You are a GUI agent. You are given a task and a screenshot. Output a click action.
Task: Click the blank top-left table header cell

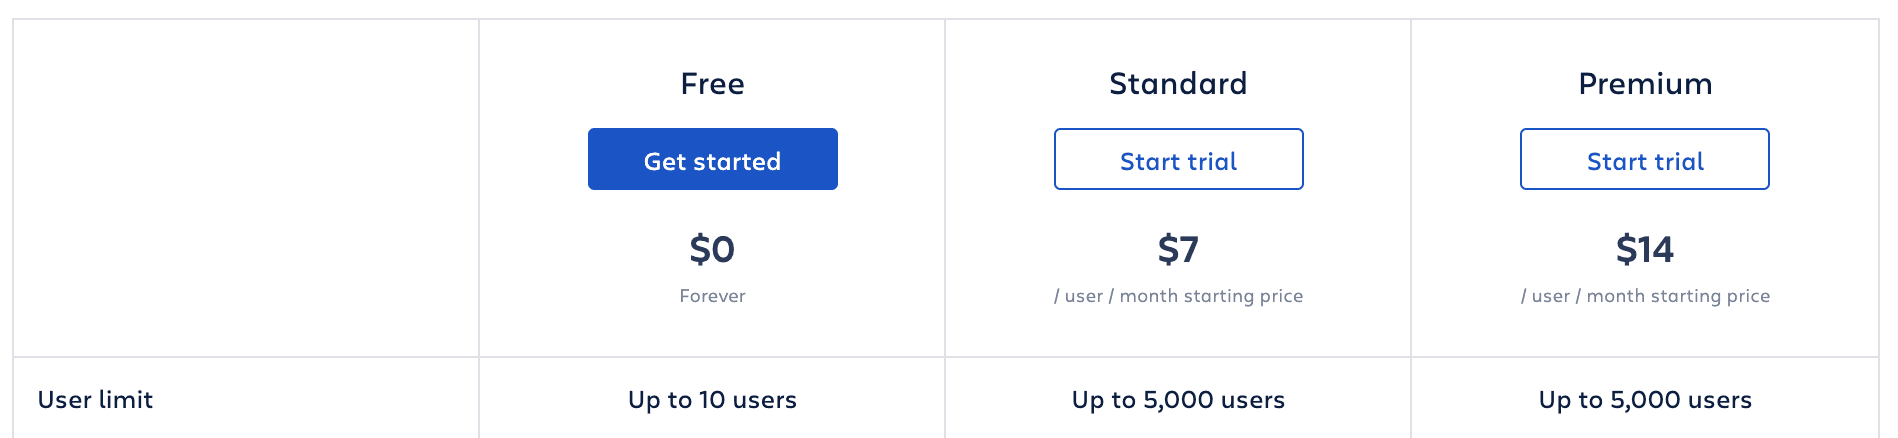tap(246, 188)
